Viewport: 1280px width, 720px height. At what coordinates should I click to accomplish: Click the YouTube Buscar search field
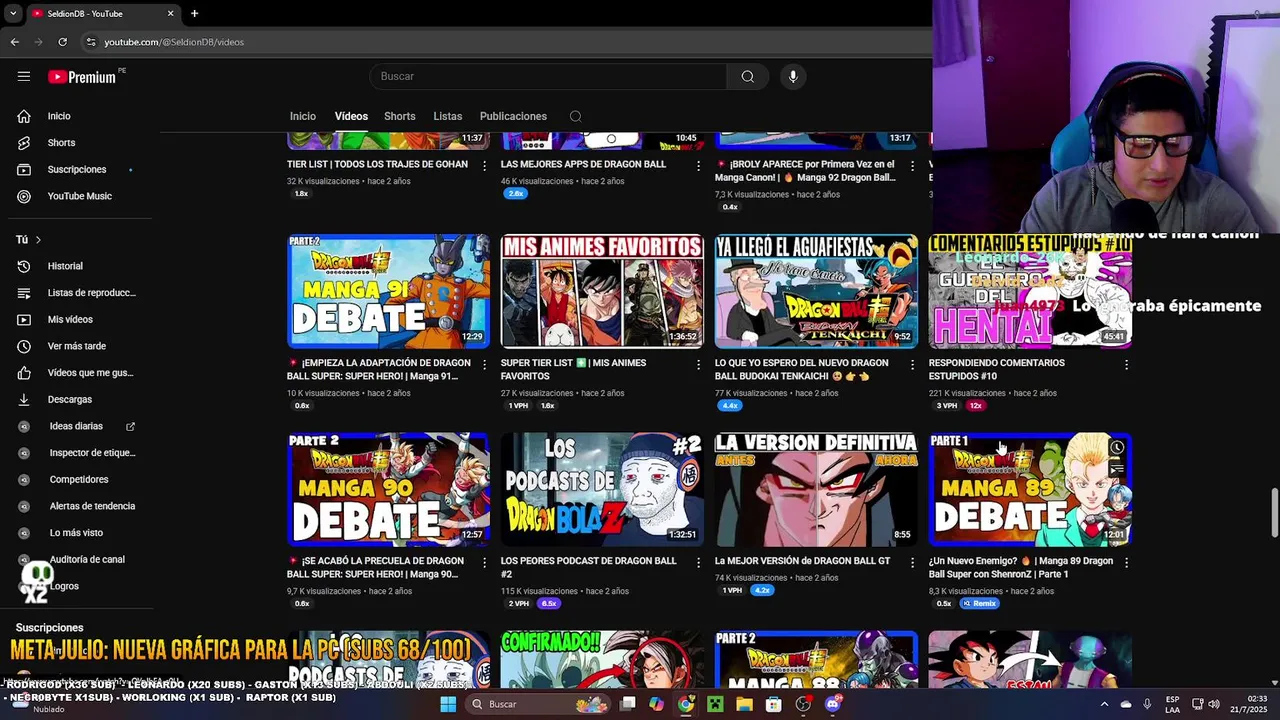(548, 76)
